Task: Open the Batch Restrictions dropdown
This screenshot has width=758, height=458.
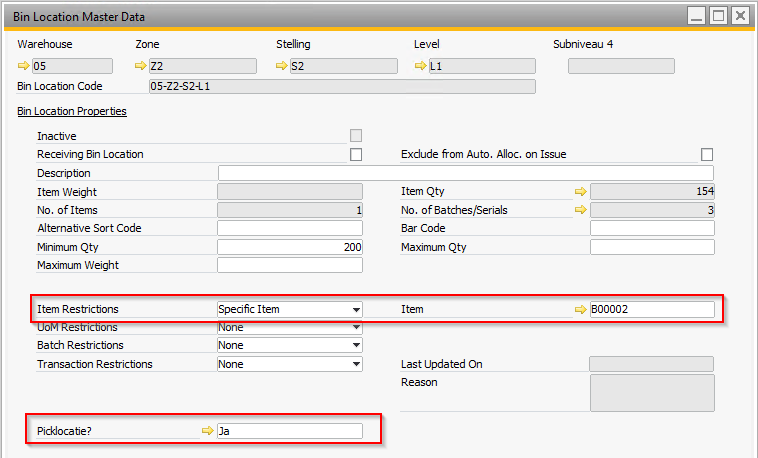Action: click(356, 346)
